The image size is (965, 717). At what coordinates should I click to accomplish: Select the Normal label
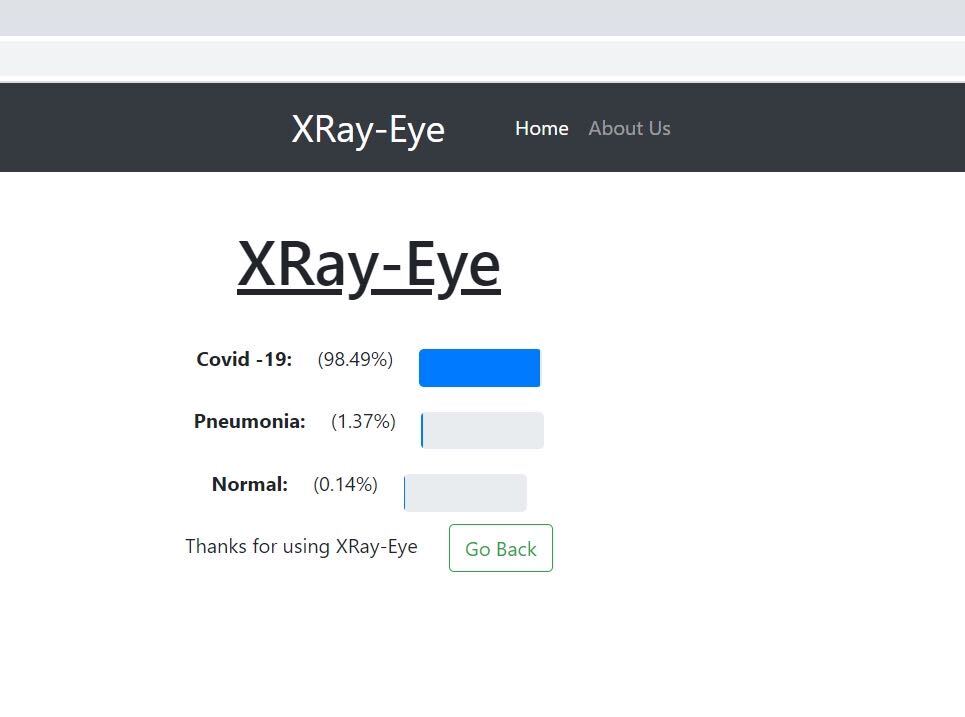249,484
